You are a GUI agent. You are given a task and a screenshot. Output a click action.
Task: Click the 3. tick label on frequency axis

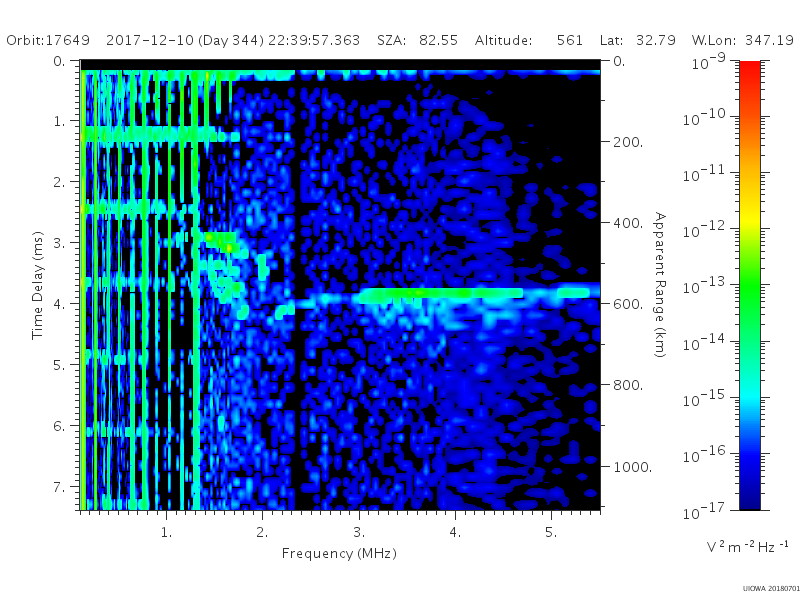coord(359,532)
